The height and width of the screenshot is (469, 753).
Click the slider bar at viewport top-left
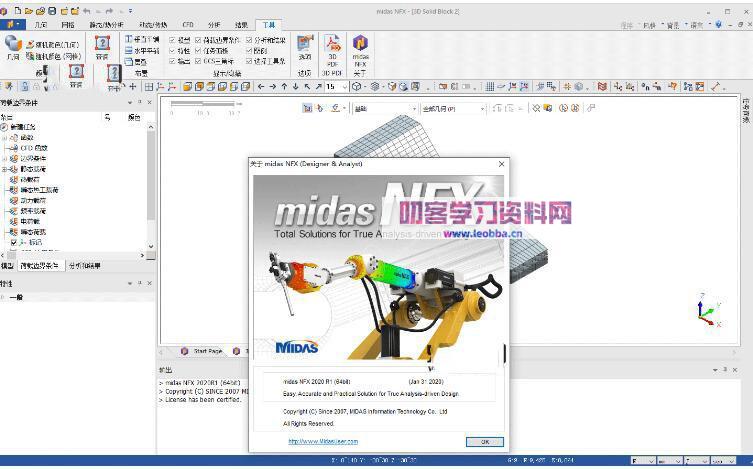click(205, 103)
